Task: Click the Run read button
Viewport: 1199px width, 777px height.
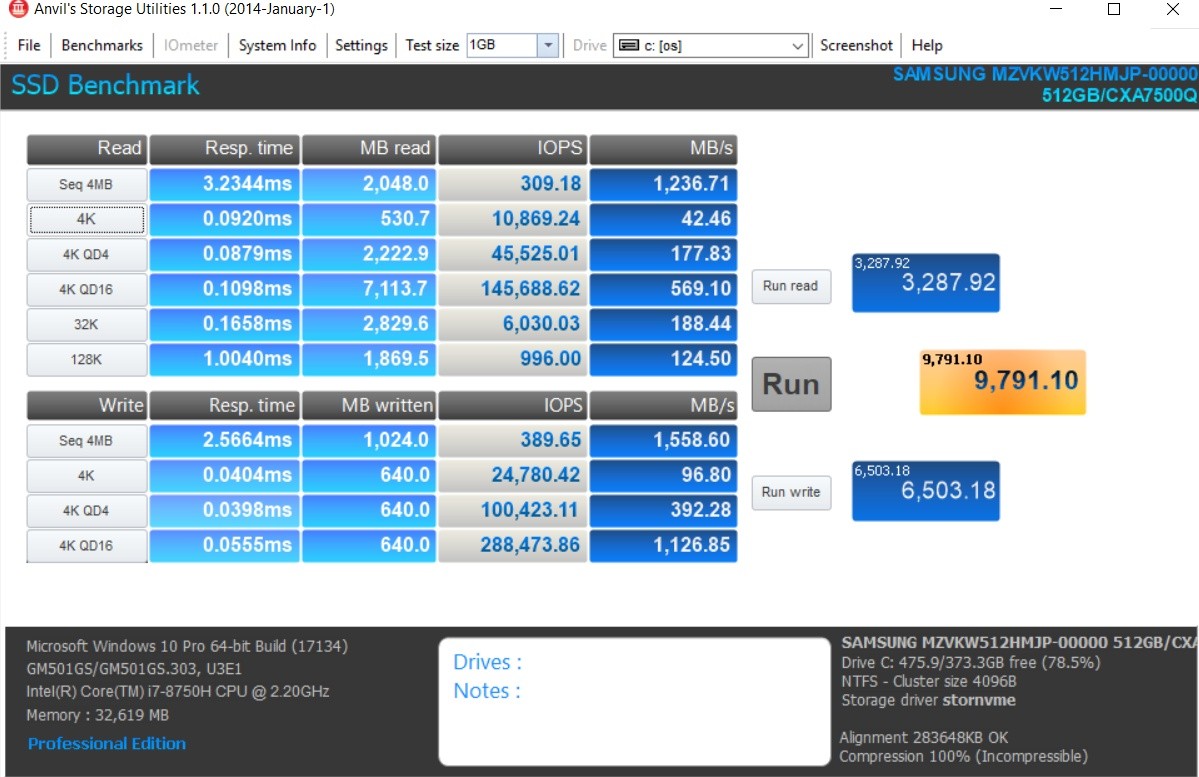Action: pos(790,286)
